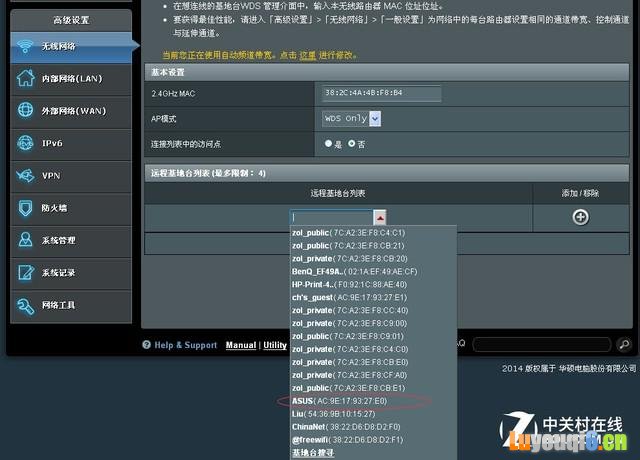This screenshot has width=640, height=460.
Task: Select zol_private (7C:A2:3E:F8:CB:E0) entry
Action: click(350, 362)
